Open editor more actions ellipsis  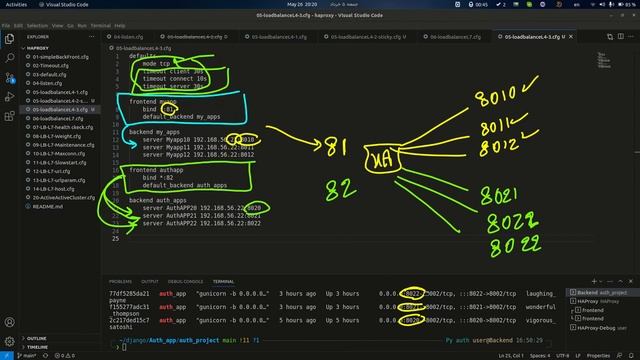tap(631, 37)
